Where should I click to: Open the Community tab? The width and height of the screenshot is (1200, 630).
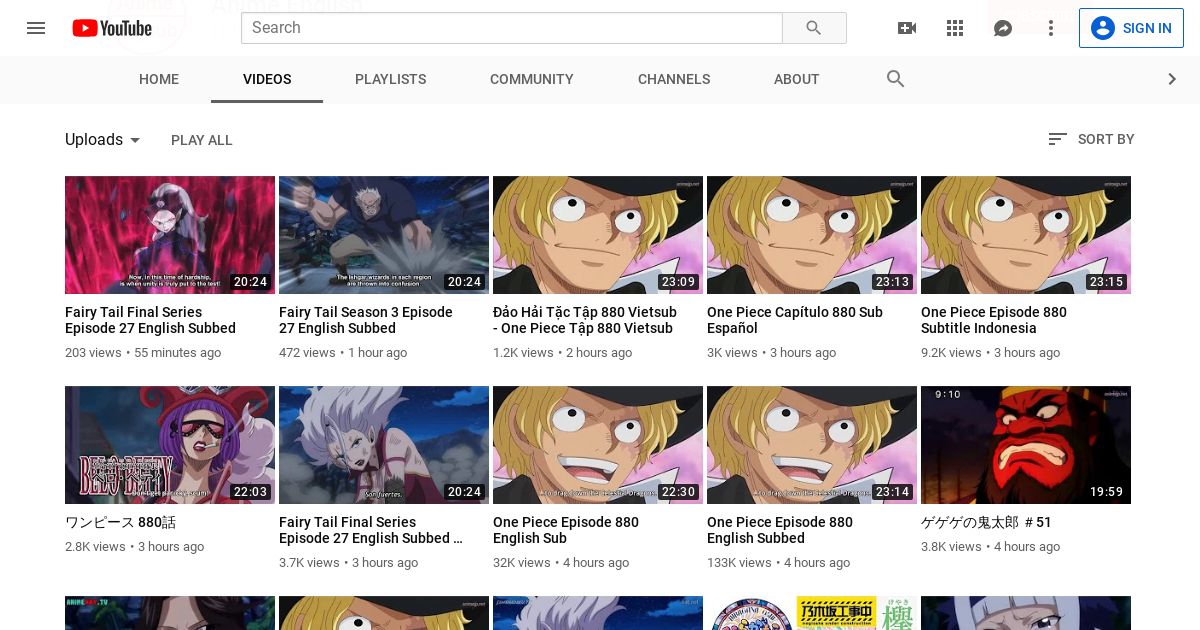(532, 79)
